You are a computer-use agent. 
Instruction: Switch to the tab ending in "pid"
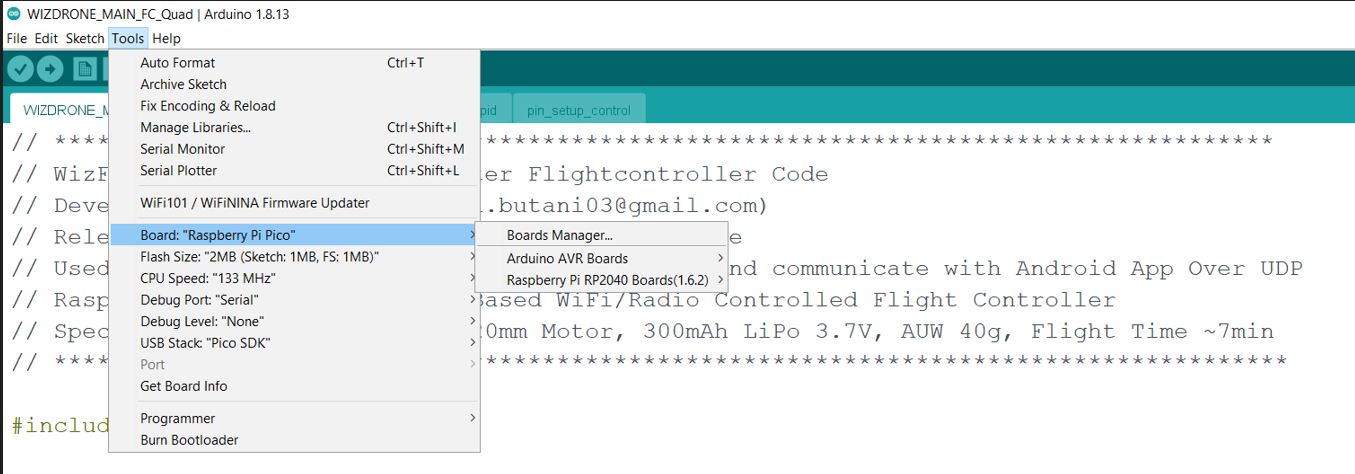pos(496,109)
